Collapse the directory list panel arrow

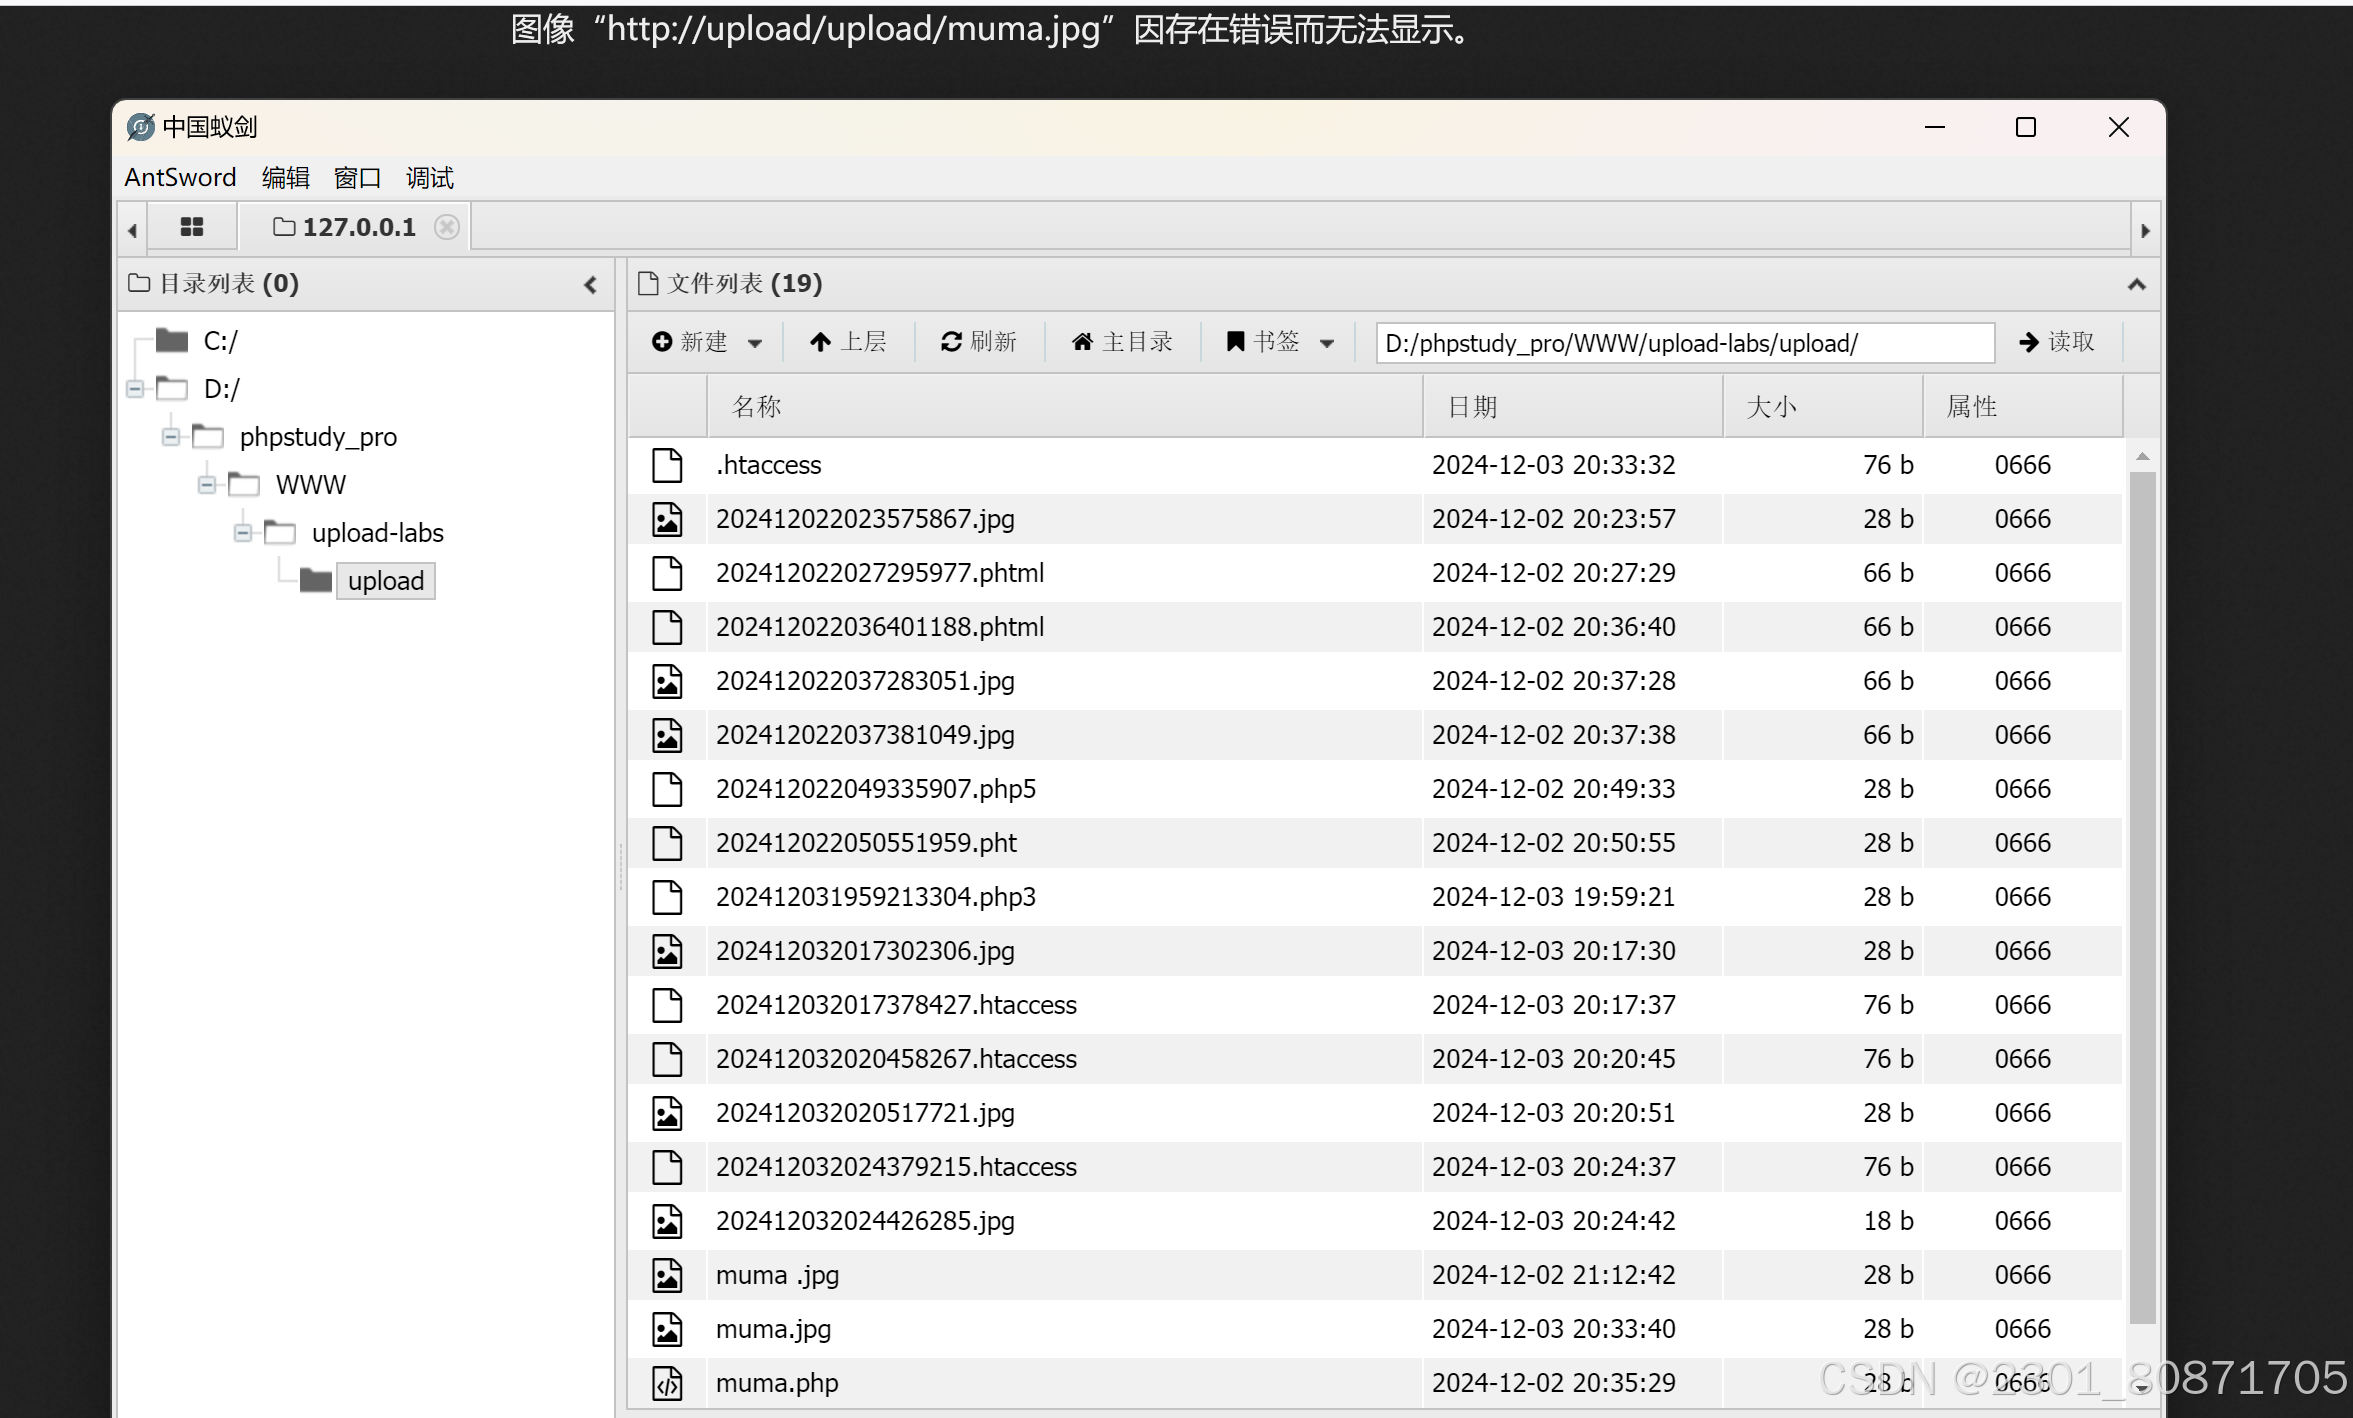[590, 285]
